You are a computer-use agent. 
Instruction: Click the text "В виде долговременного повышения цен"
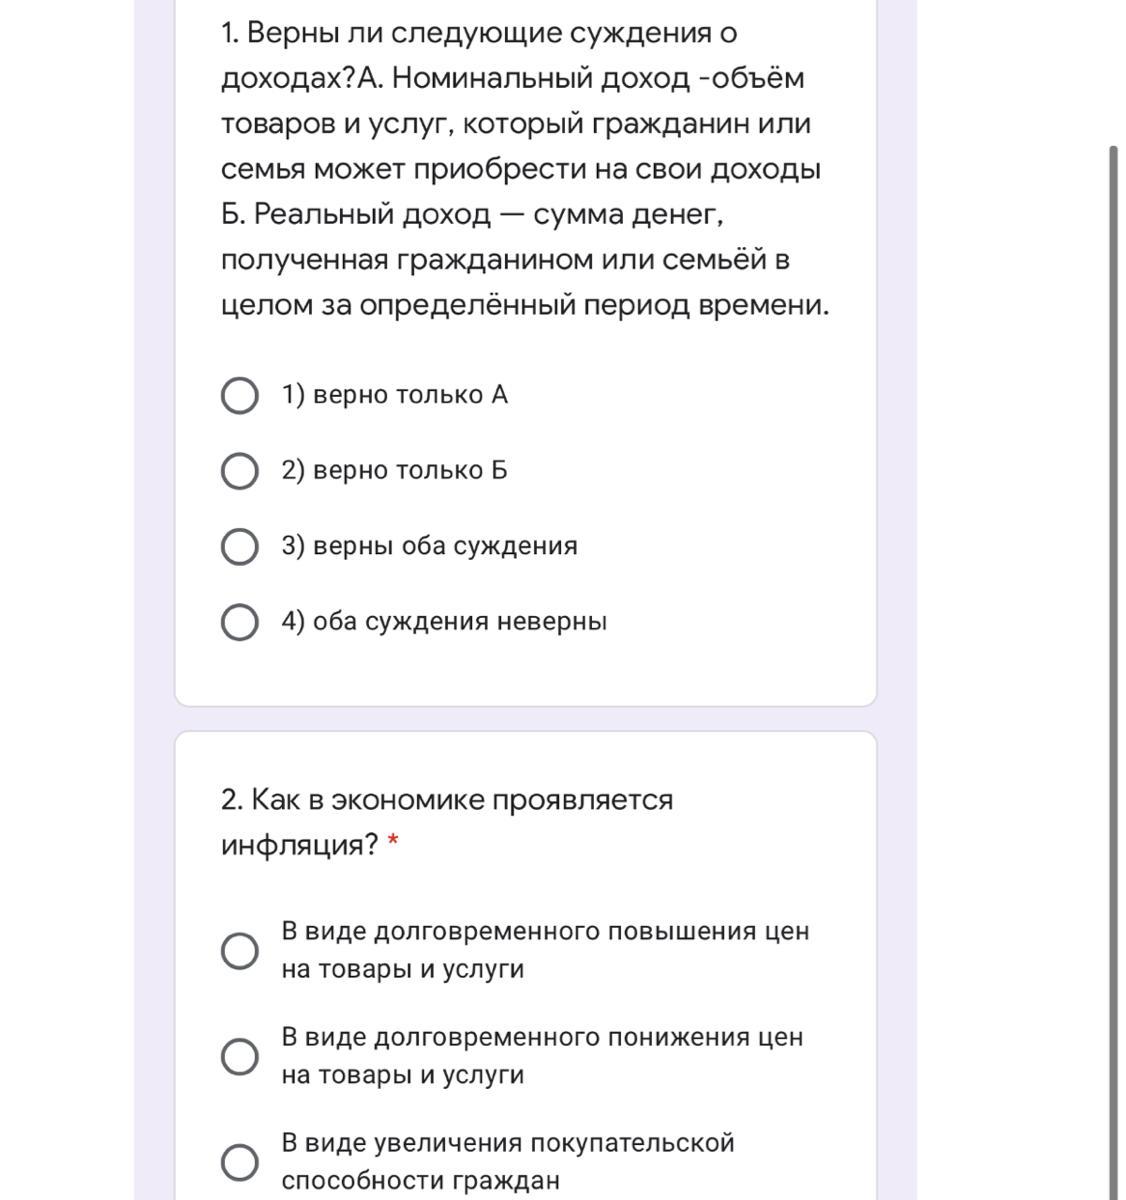(545, 932)
